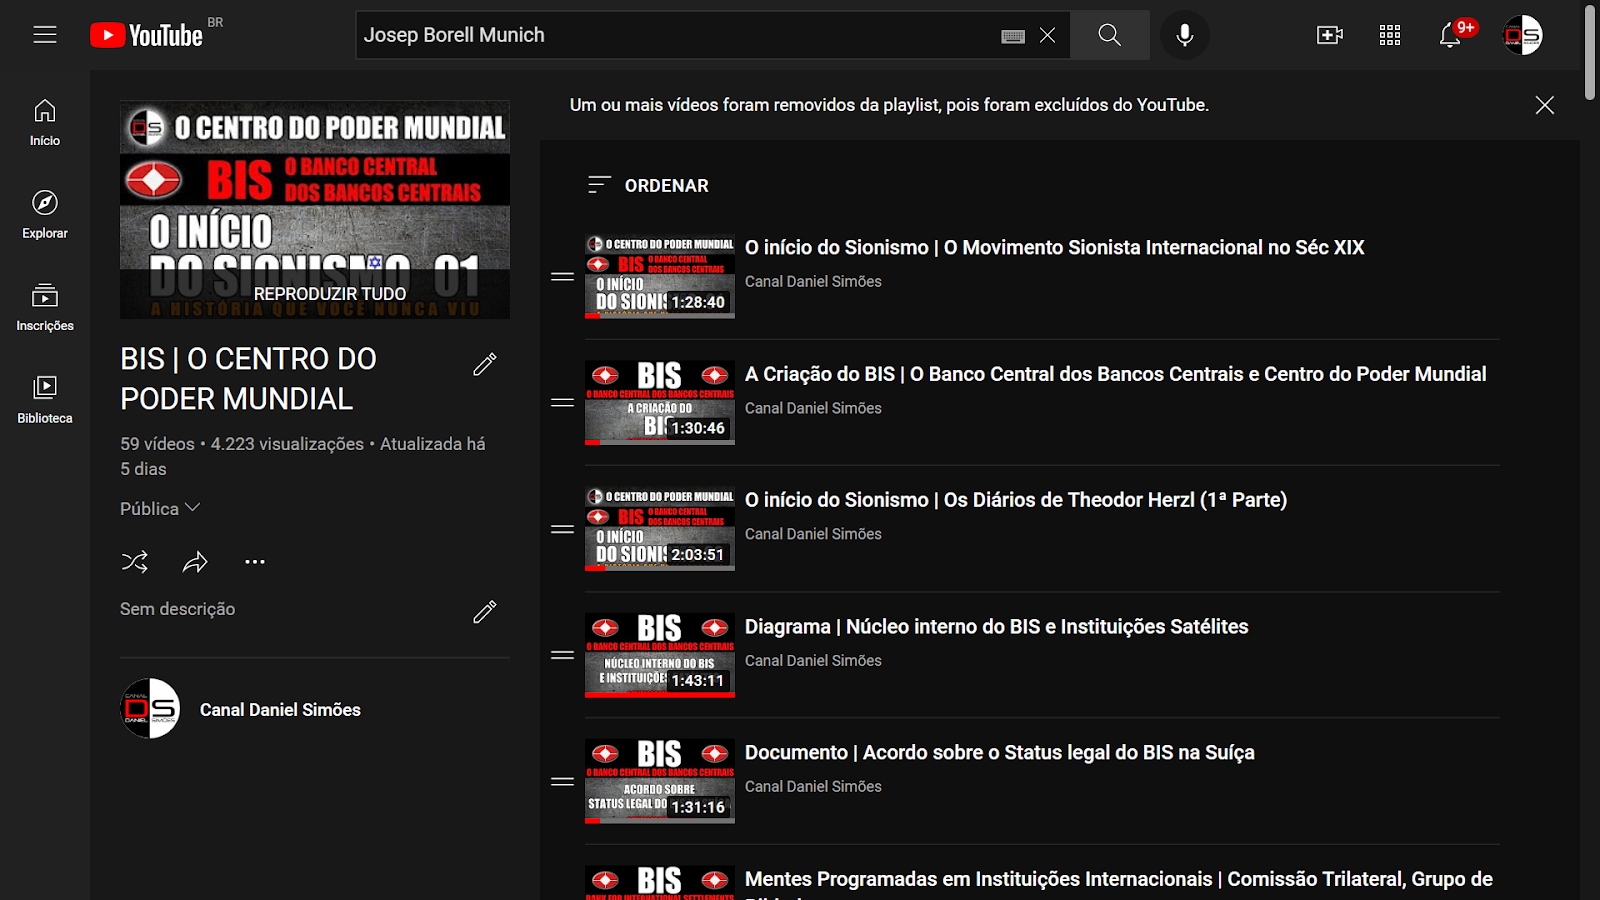Open the playlist three-dot more menu
This screenshot has height=900, width=1600.
255,562
